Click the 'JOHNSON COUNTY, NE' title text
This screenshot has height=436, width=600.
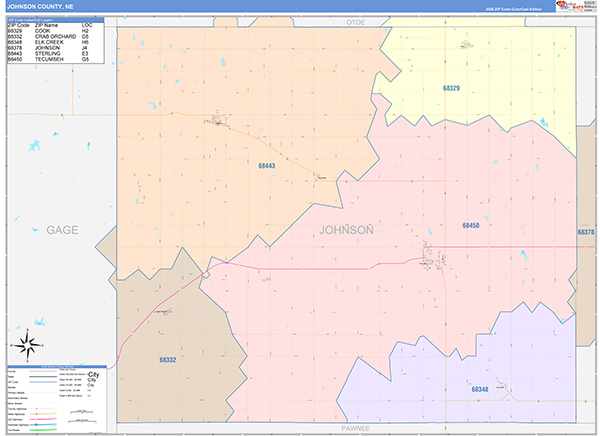tap(40, 7)
